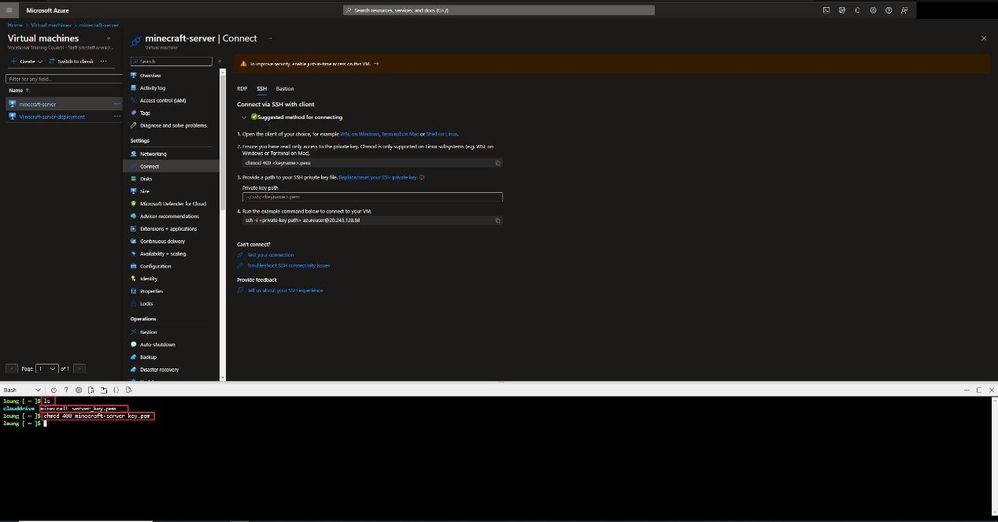
Task: Open Availability + scaling
Action: 163,254
